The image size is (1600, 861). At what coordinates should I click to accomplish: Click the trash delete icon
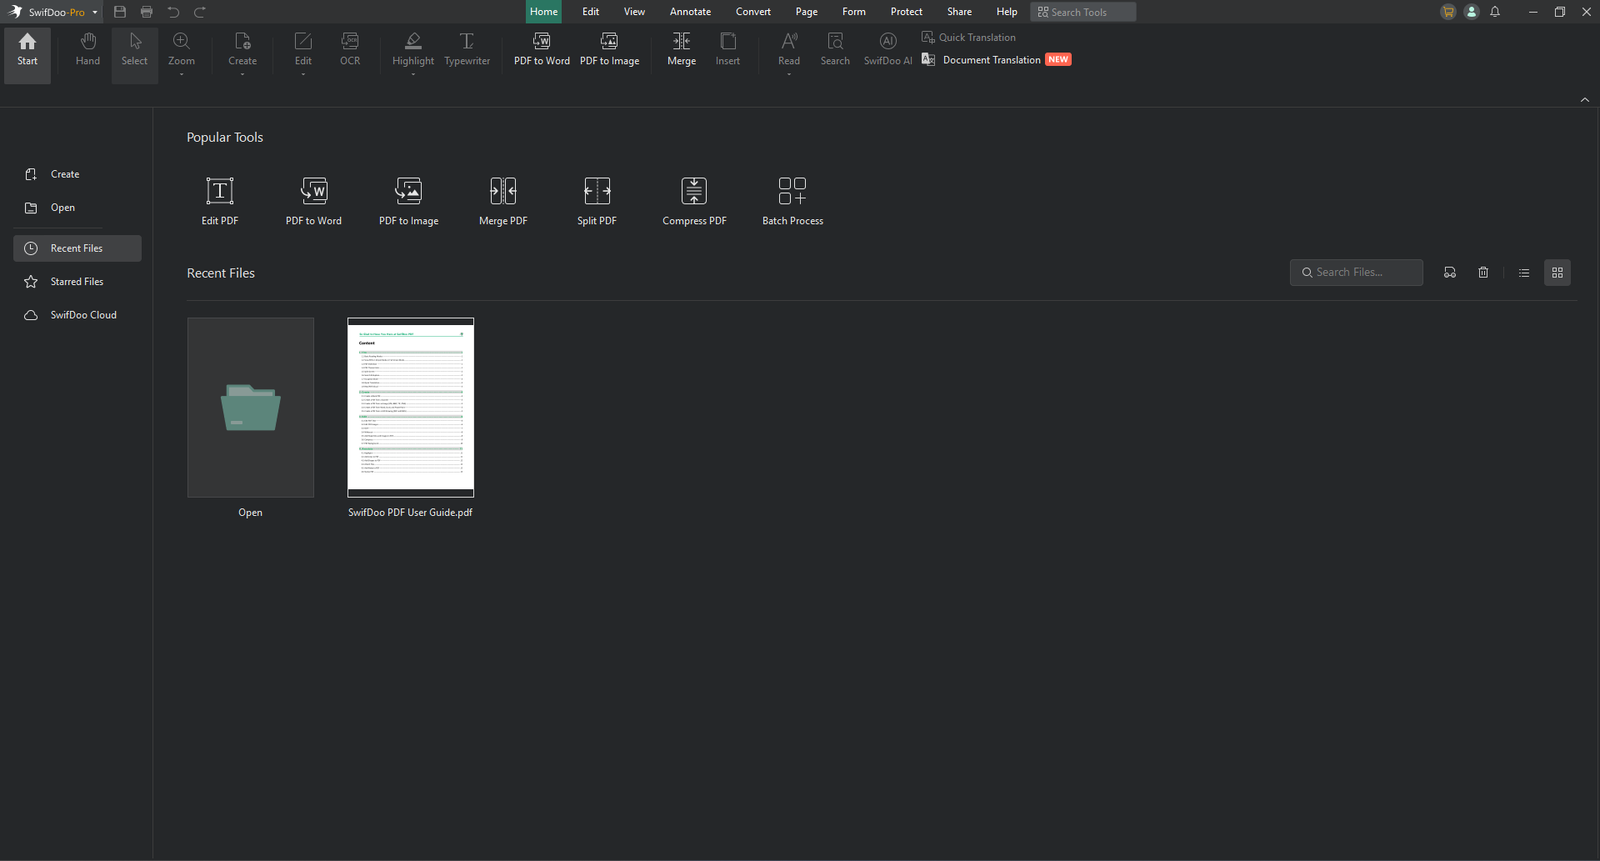(1483, 272)
